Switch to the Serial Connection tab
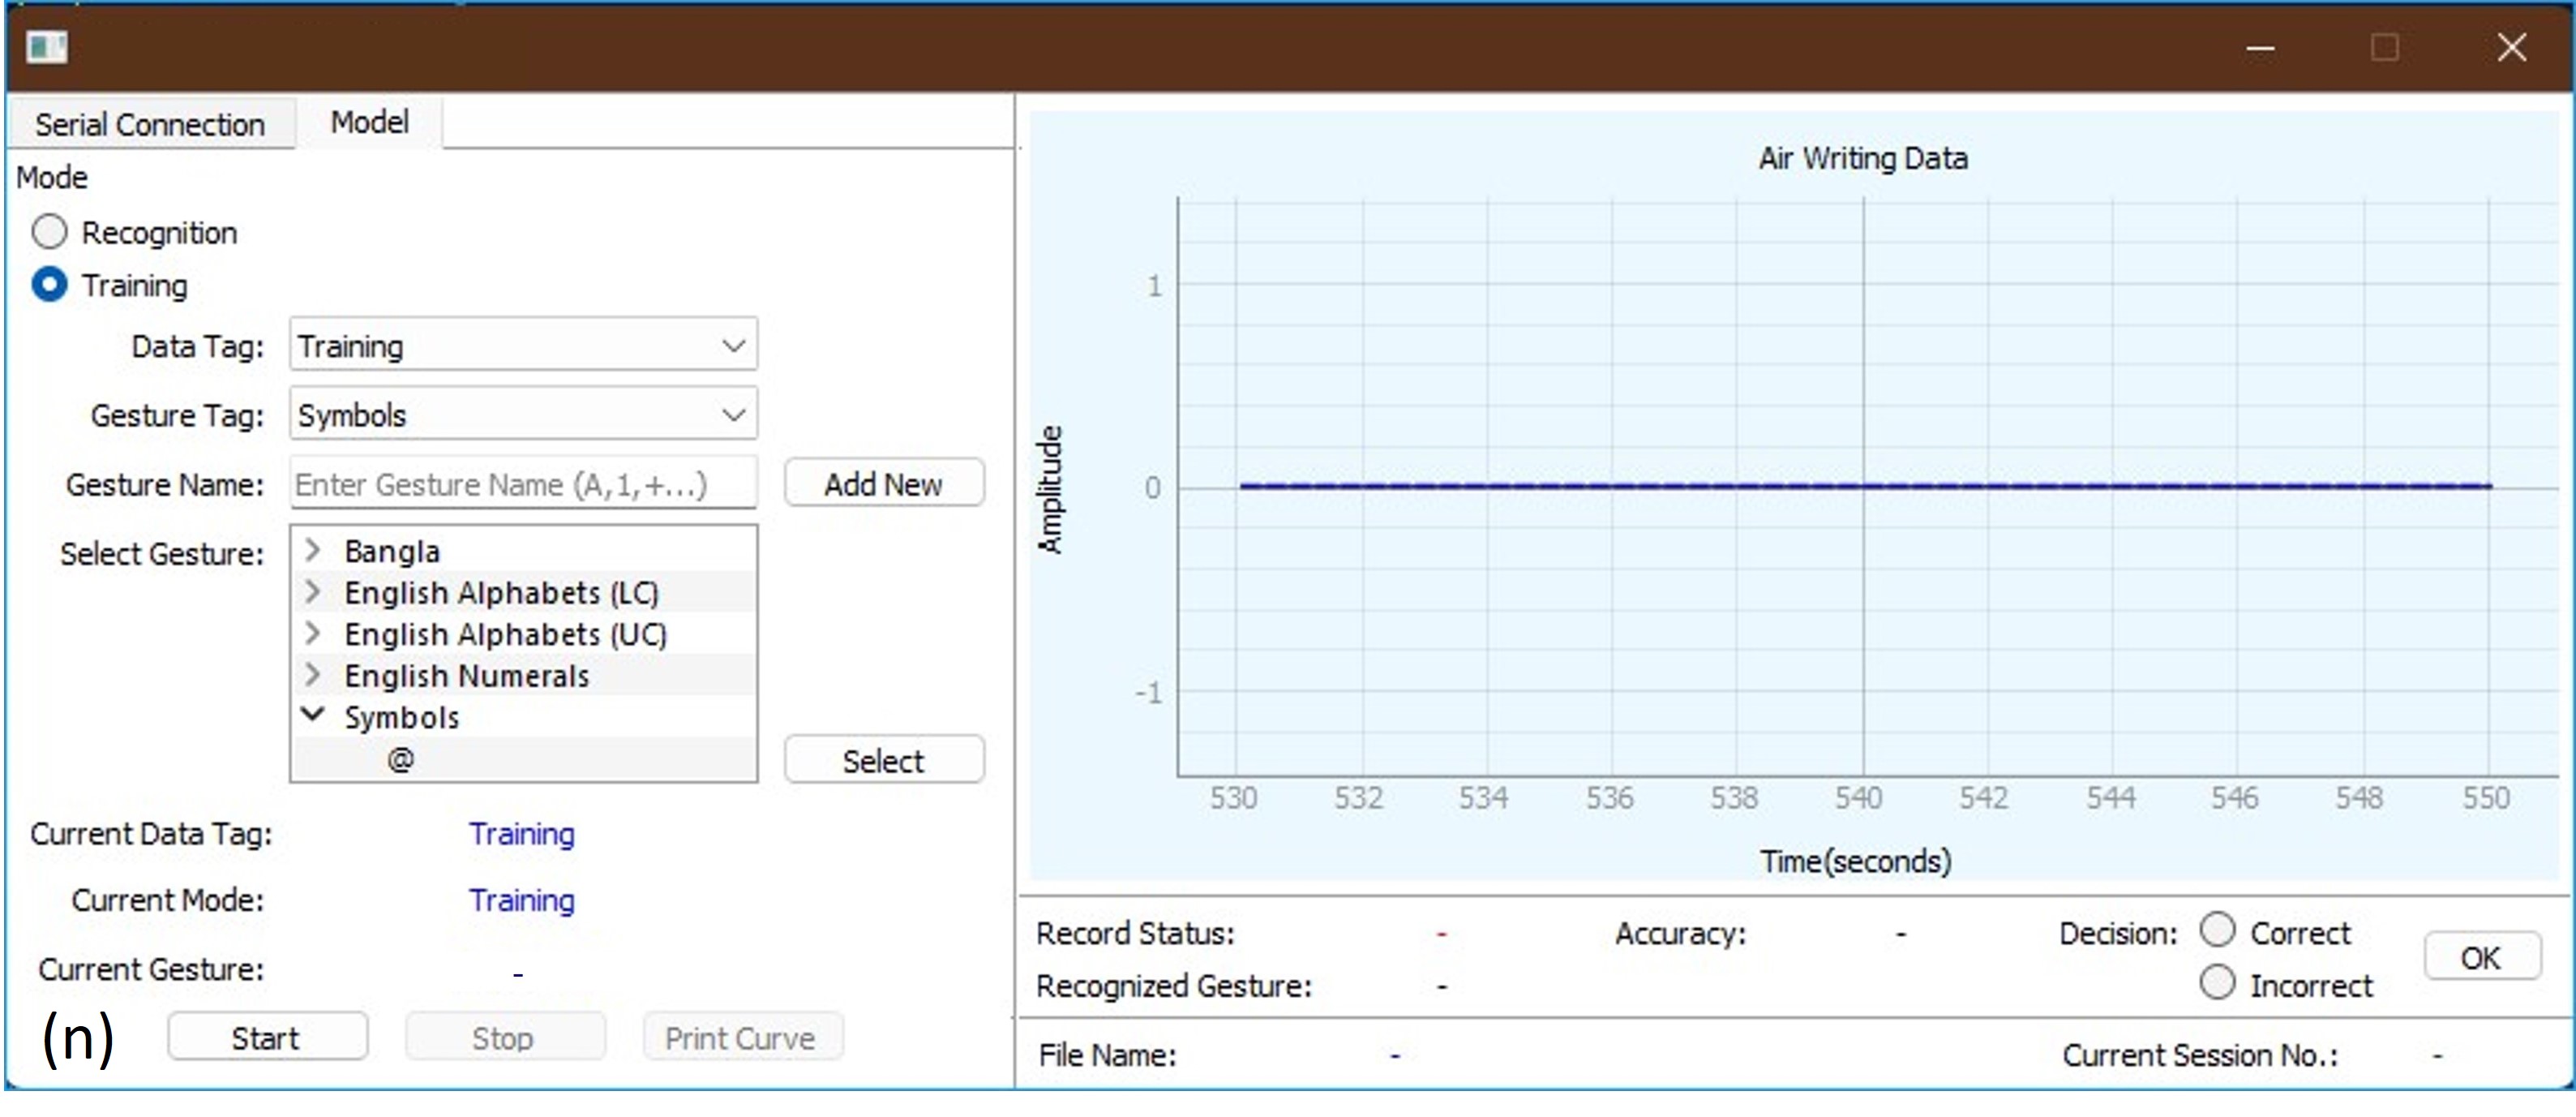This screenshot has width=2576, height=1117. pyautogui.click(x=150, y=125)
